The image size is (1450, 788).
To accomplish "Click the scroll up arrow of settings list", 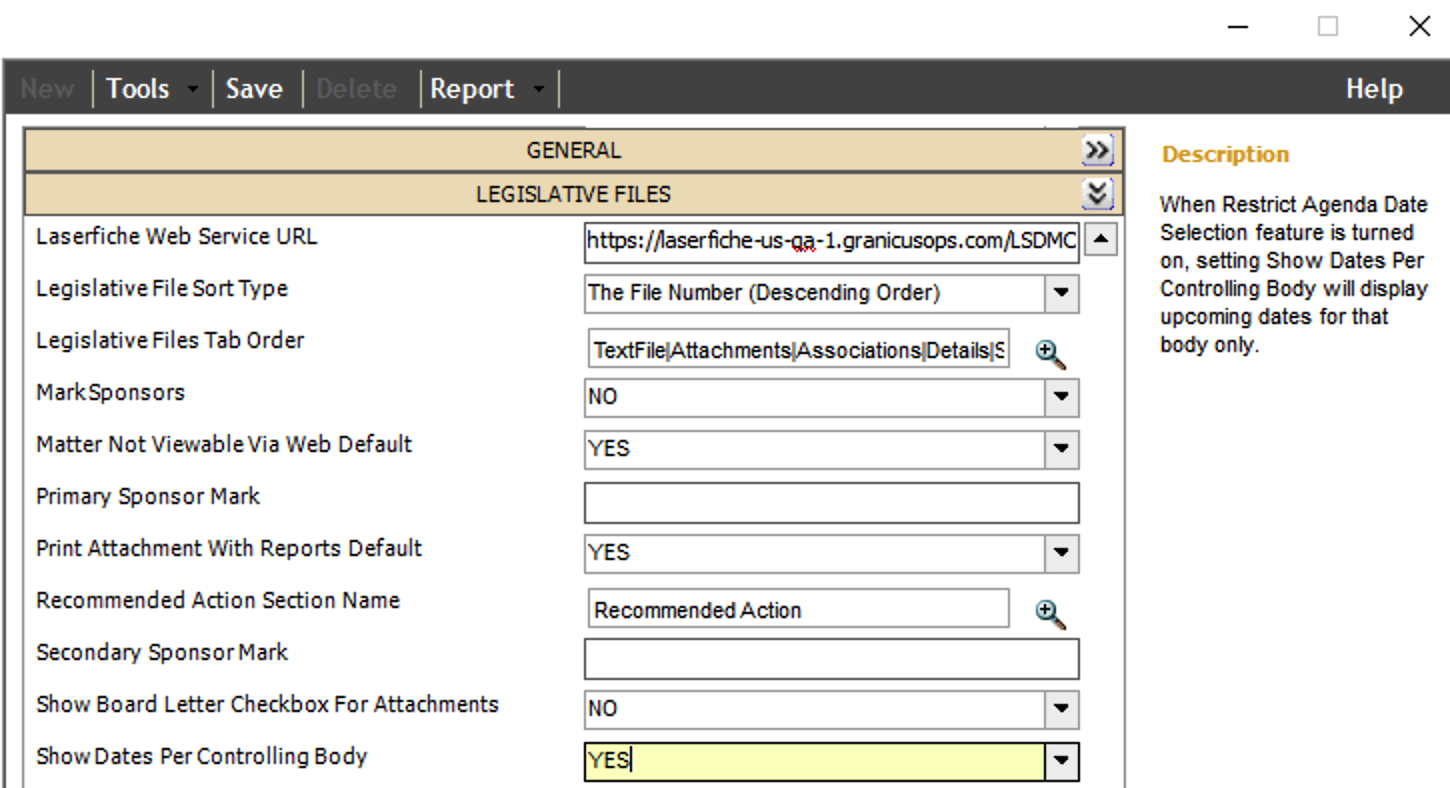I will pos(1100,239).
